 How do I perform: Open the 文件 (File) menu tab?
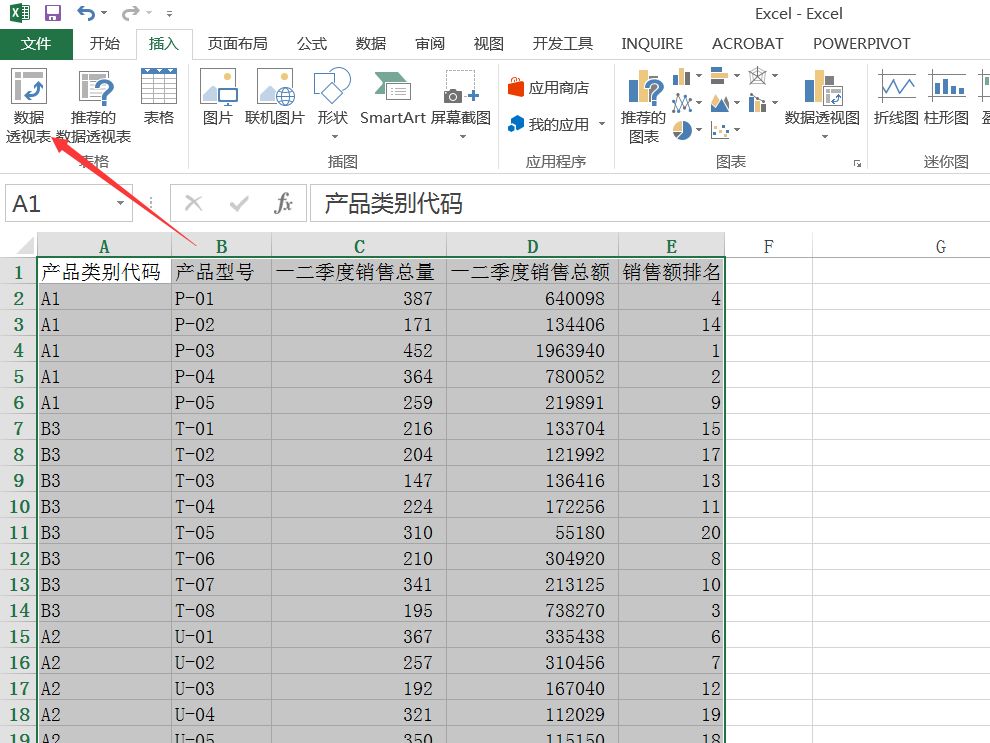[x=36, y=44]
